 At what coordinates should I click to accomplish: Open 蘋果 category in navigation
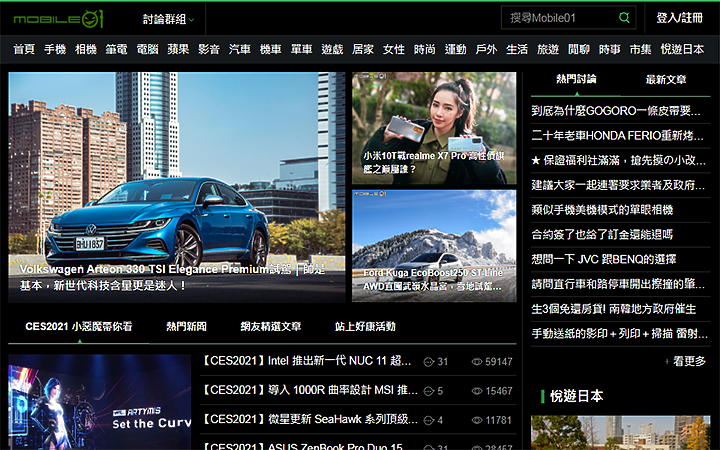178,49
